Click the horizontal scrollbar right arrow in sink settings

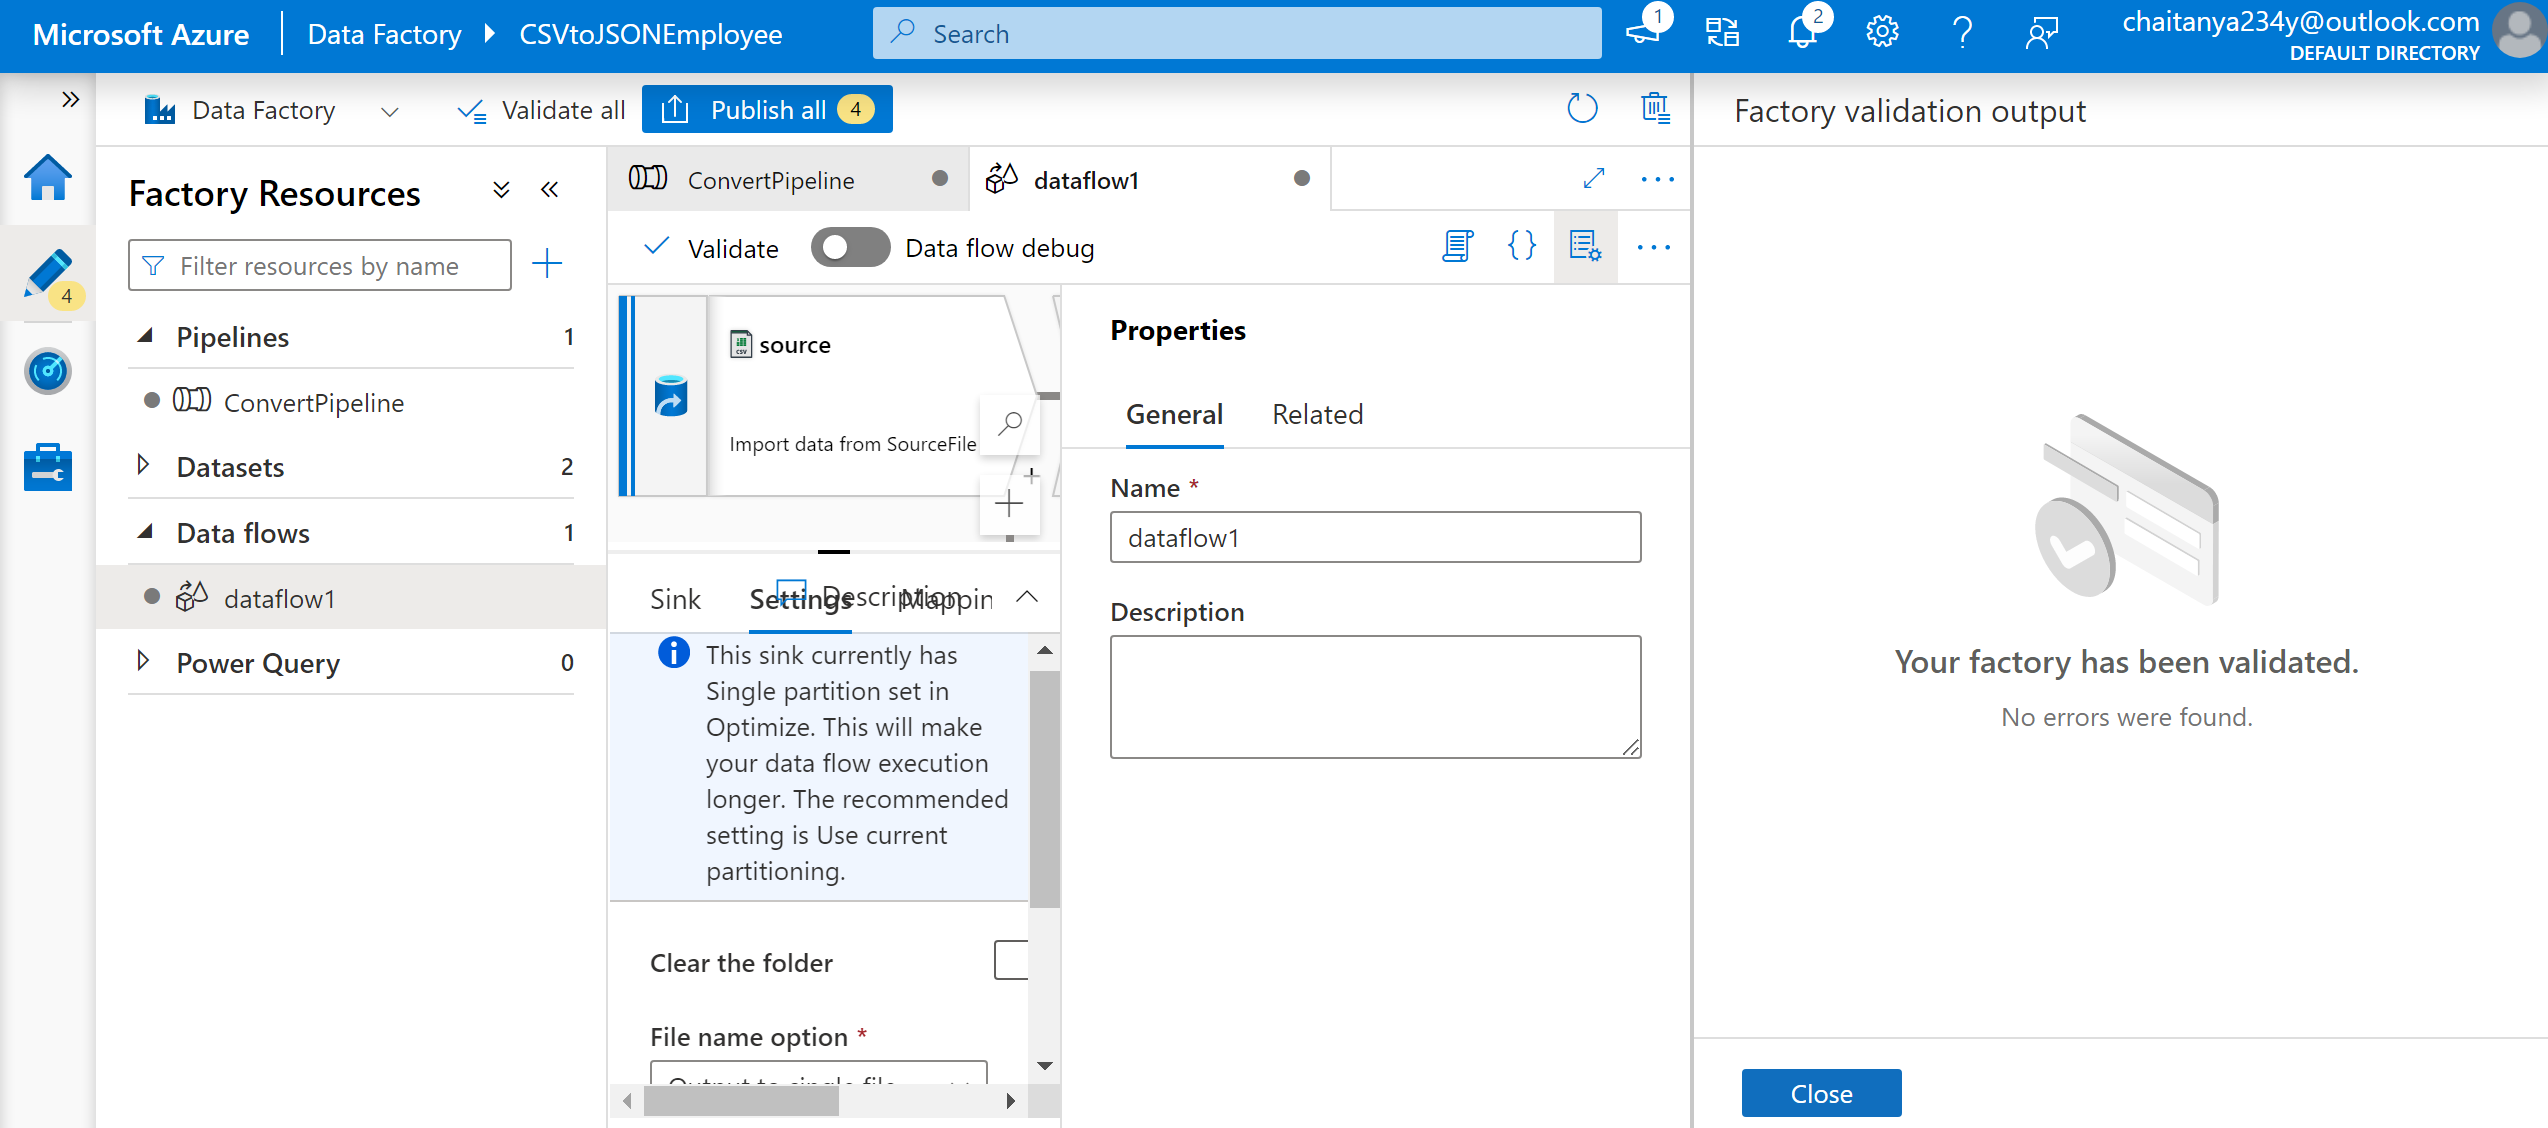[x=1010, y=1101]
